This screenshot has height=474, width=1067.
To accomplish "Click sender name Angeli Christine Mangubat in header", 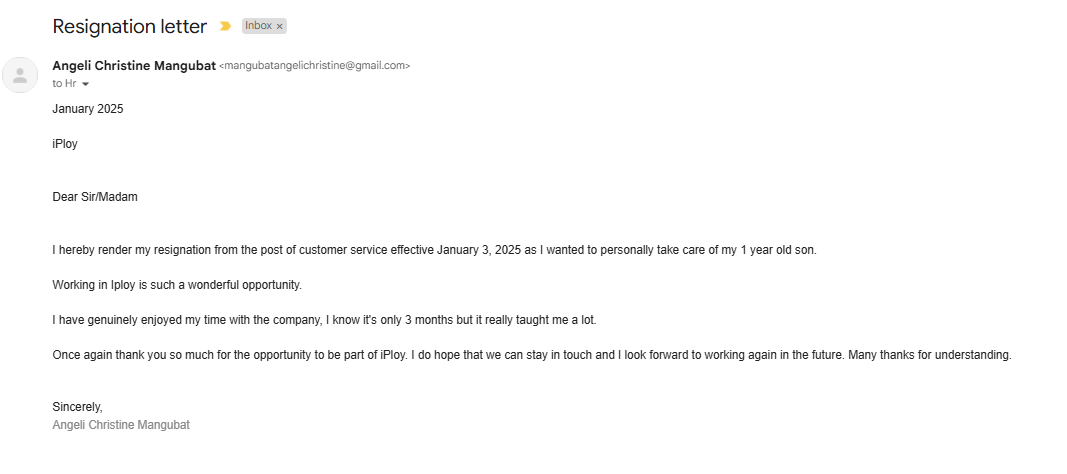I will tap(133, 66).
